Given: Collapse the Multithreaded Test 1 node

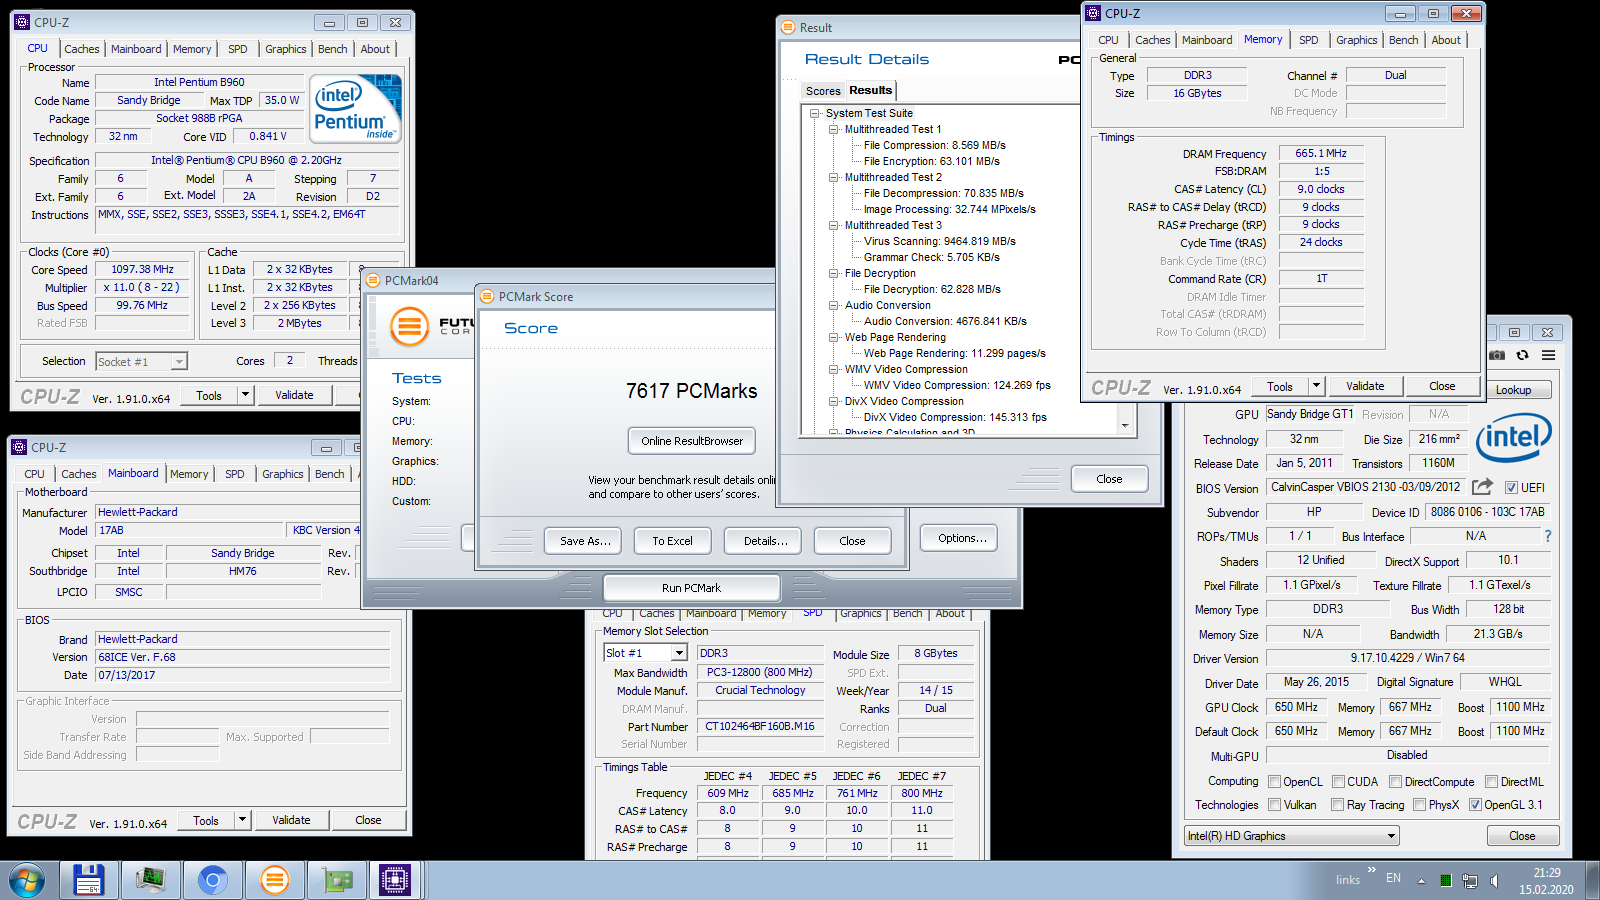Looking at the screenshot, I should (x=834, y=129).
